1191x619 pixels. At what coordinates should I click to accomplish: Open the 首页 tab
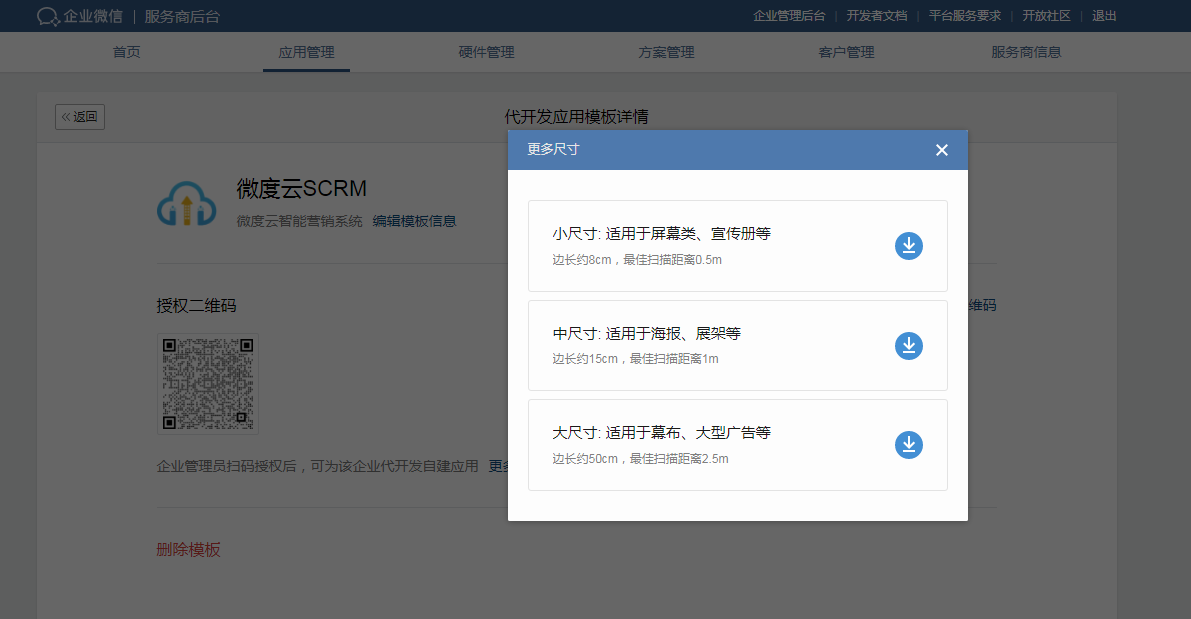click(x=126, y=52)
